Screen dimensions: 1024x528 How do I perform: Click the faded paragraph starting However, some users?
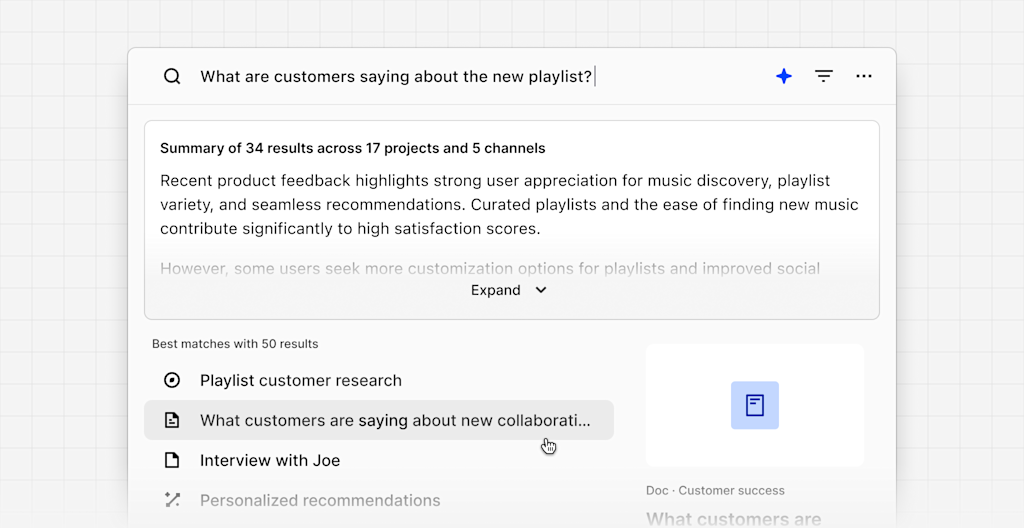tap(490, 268)
